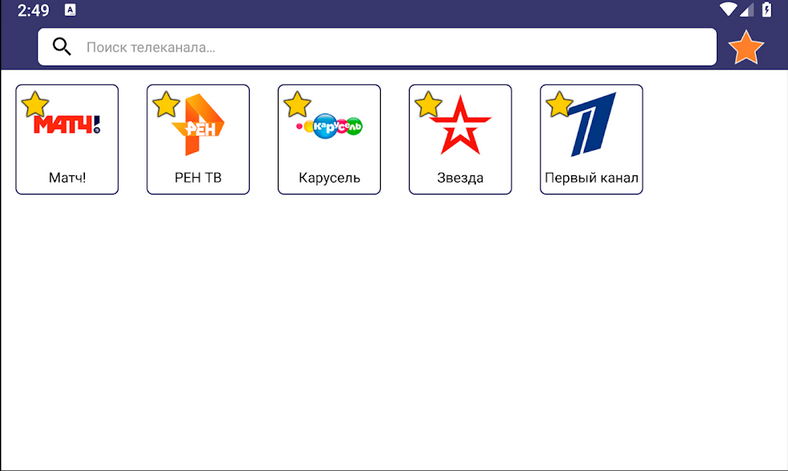Viewport: 788px width, 471px height.
Task: Launch Первый канал via its label
Action: click(591, 179)
